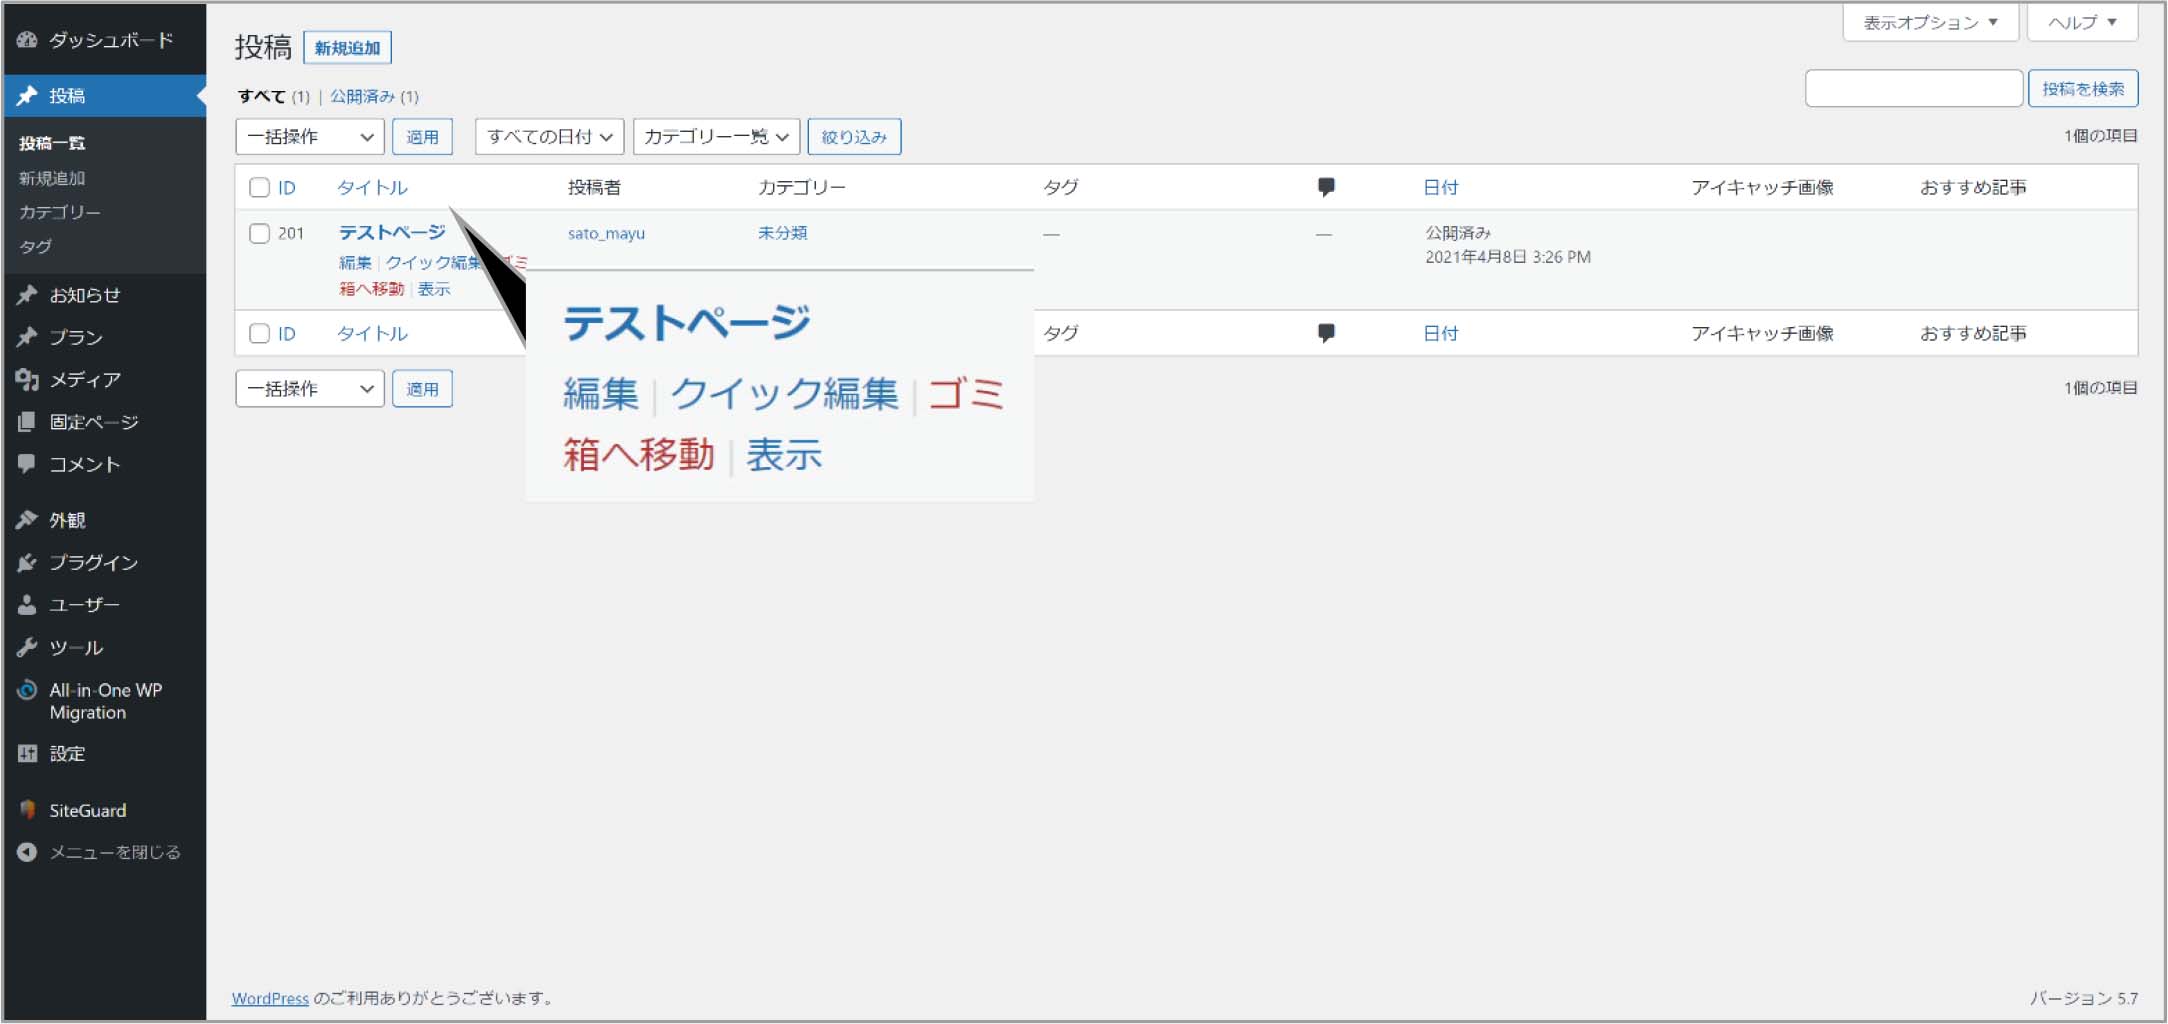The image size is (2168, 1024).
Task: Open the top 一括操作 bulk actions dropdown
Action: (x=310, y=137)
